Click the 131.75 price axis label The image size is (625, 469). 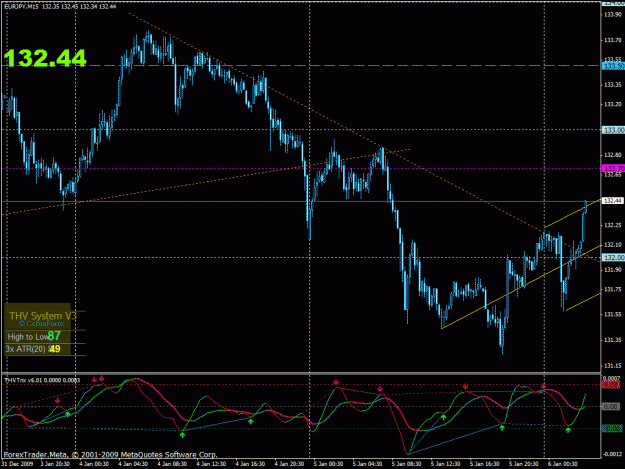(x=613, y=289)
